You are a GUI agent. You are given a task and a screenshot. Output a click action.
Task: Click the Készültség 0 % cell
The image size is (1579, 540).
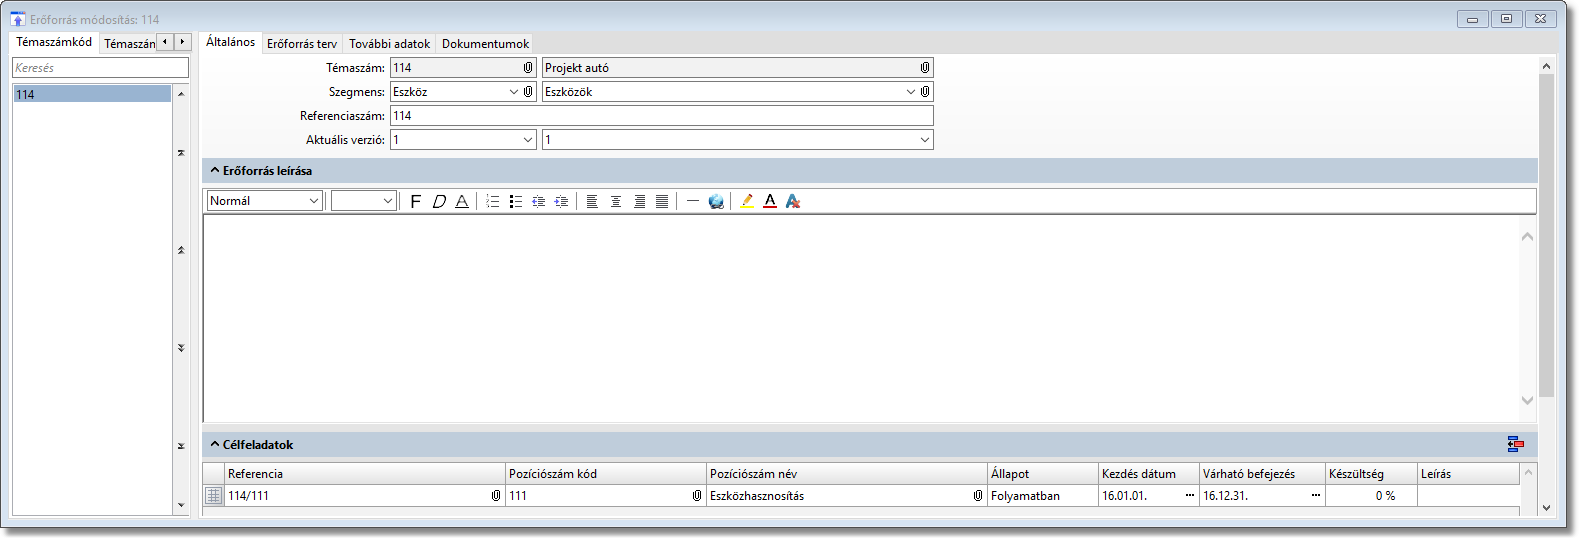pyautogui.click(x=1371, y=496)
